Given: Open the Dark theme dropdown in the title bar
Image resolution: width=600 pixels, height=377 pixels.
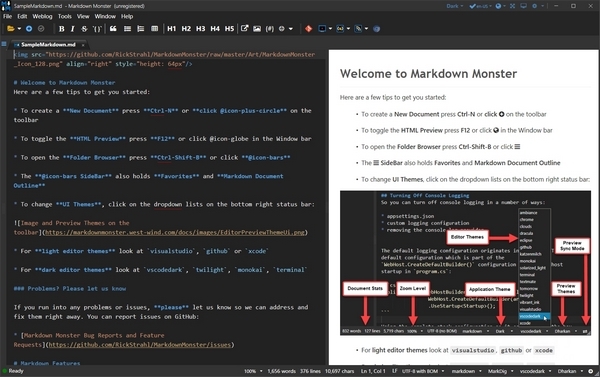Looking at the screenshot, I should (x=455, y=6).
